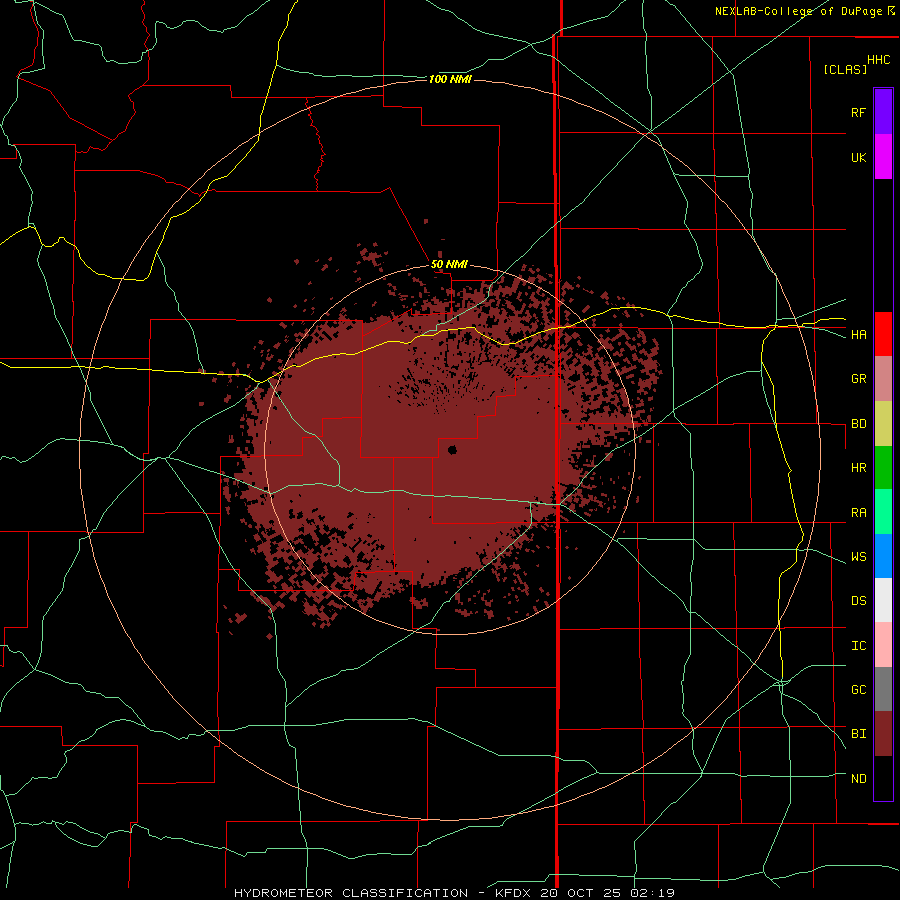Viewport: 900px width, 900px height.
Task: Click the "02:19" timestamp
Action: point(651,893)
